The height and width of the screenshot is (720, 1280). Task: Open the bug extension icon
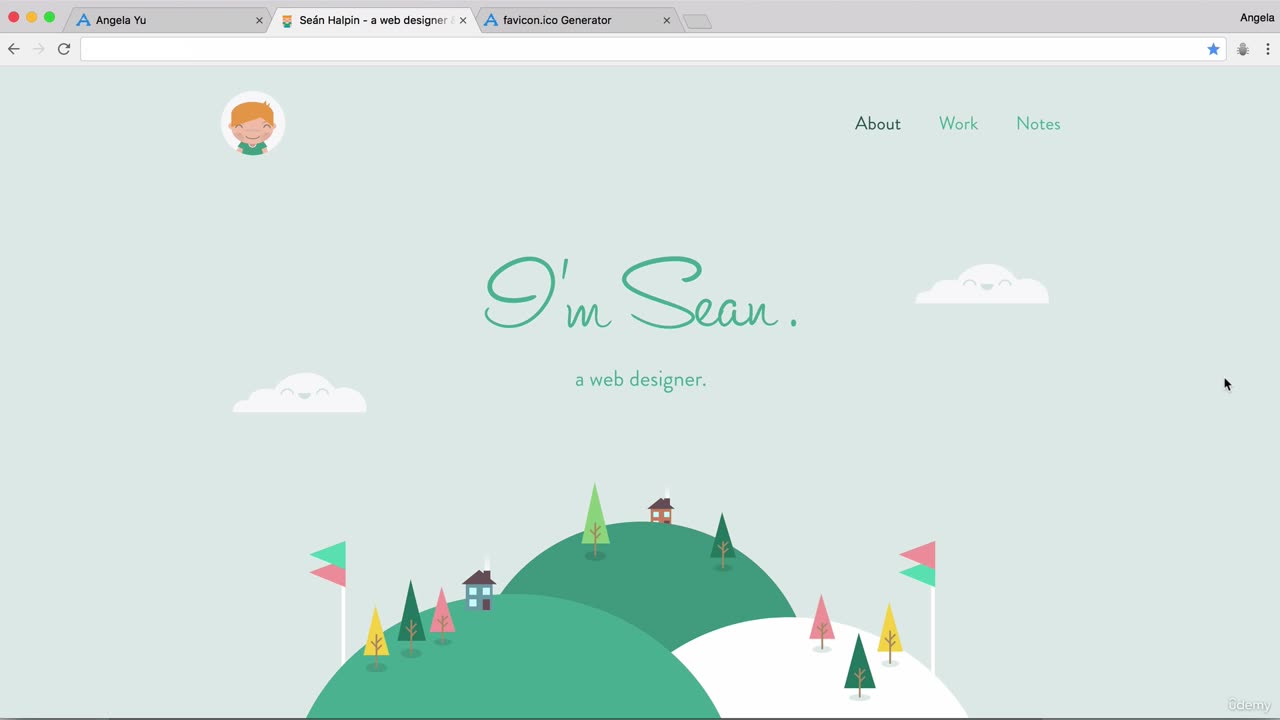(1243, 49)
